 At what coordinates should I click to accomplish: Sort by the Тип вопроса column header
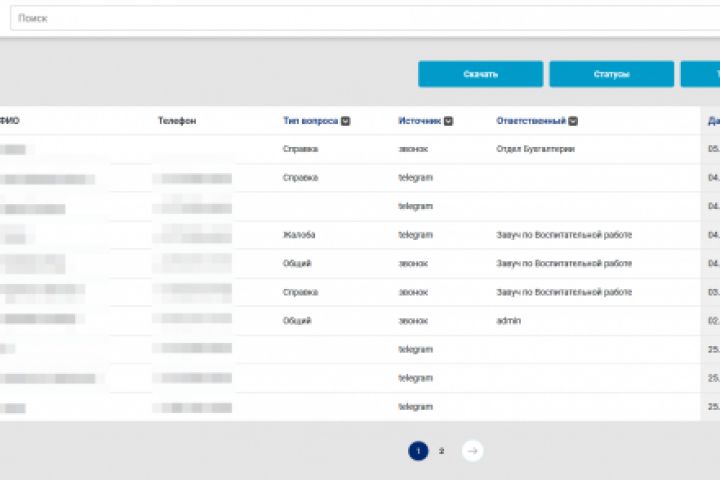tap(310, 121)
